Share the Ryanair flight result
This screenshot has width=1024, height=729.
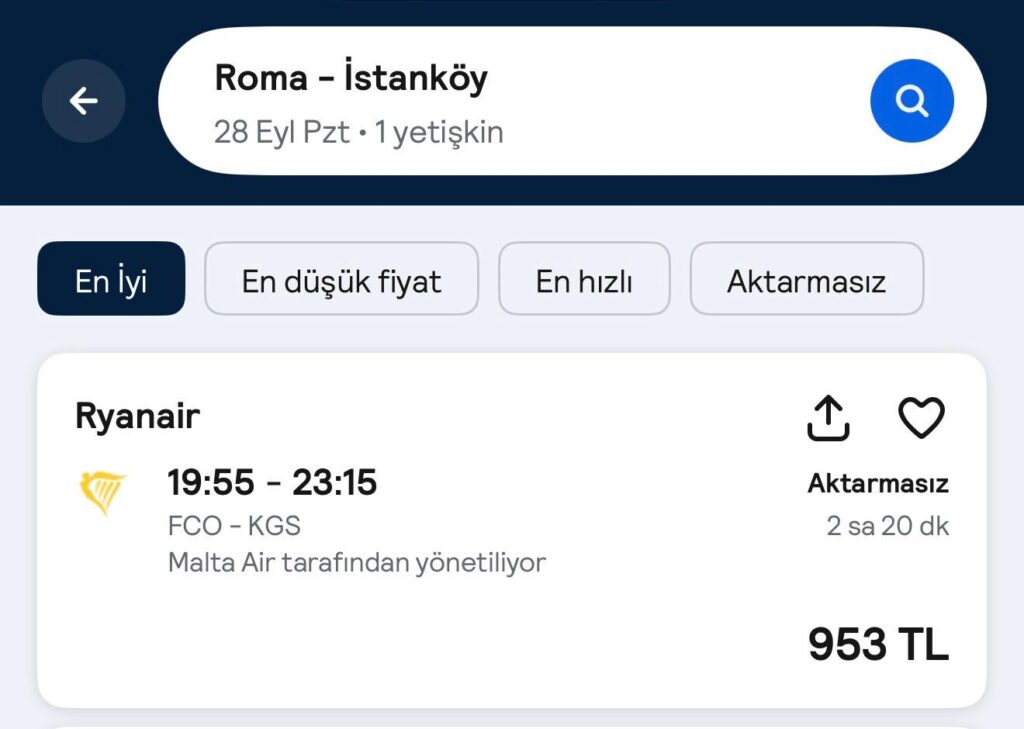tap(828, 418)
